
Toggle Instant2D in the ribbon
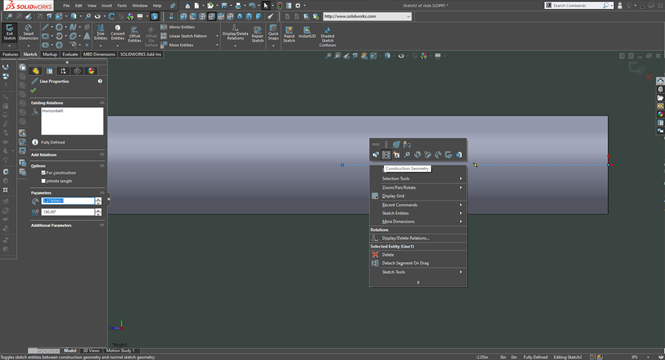click(307, 33)
